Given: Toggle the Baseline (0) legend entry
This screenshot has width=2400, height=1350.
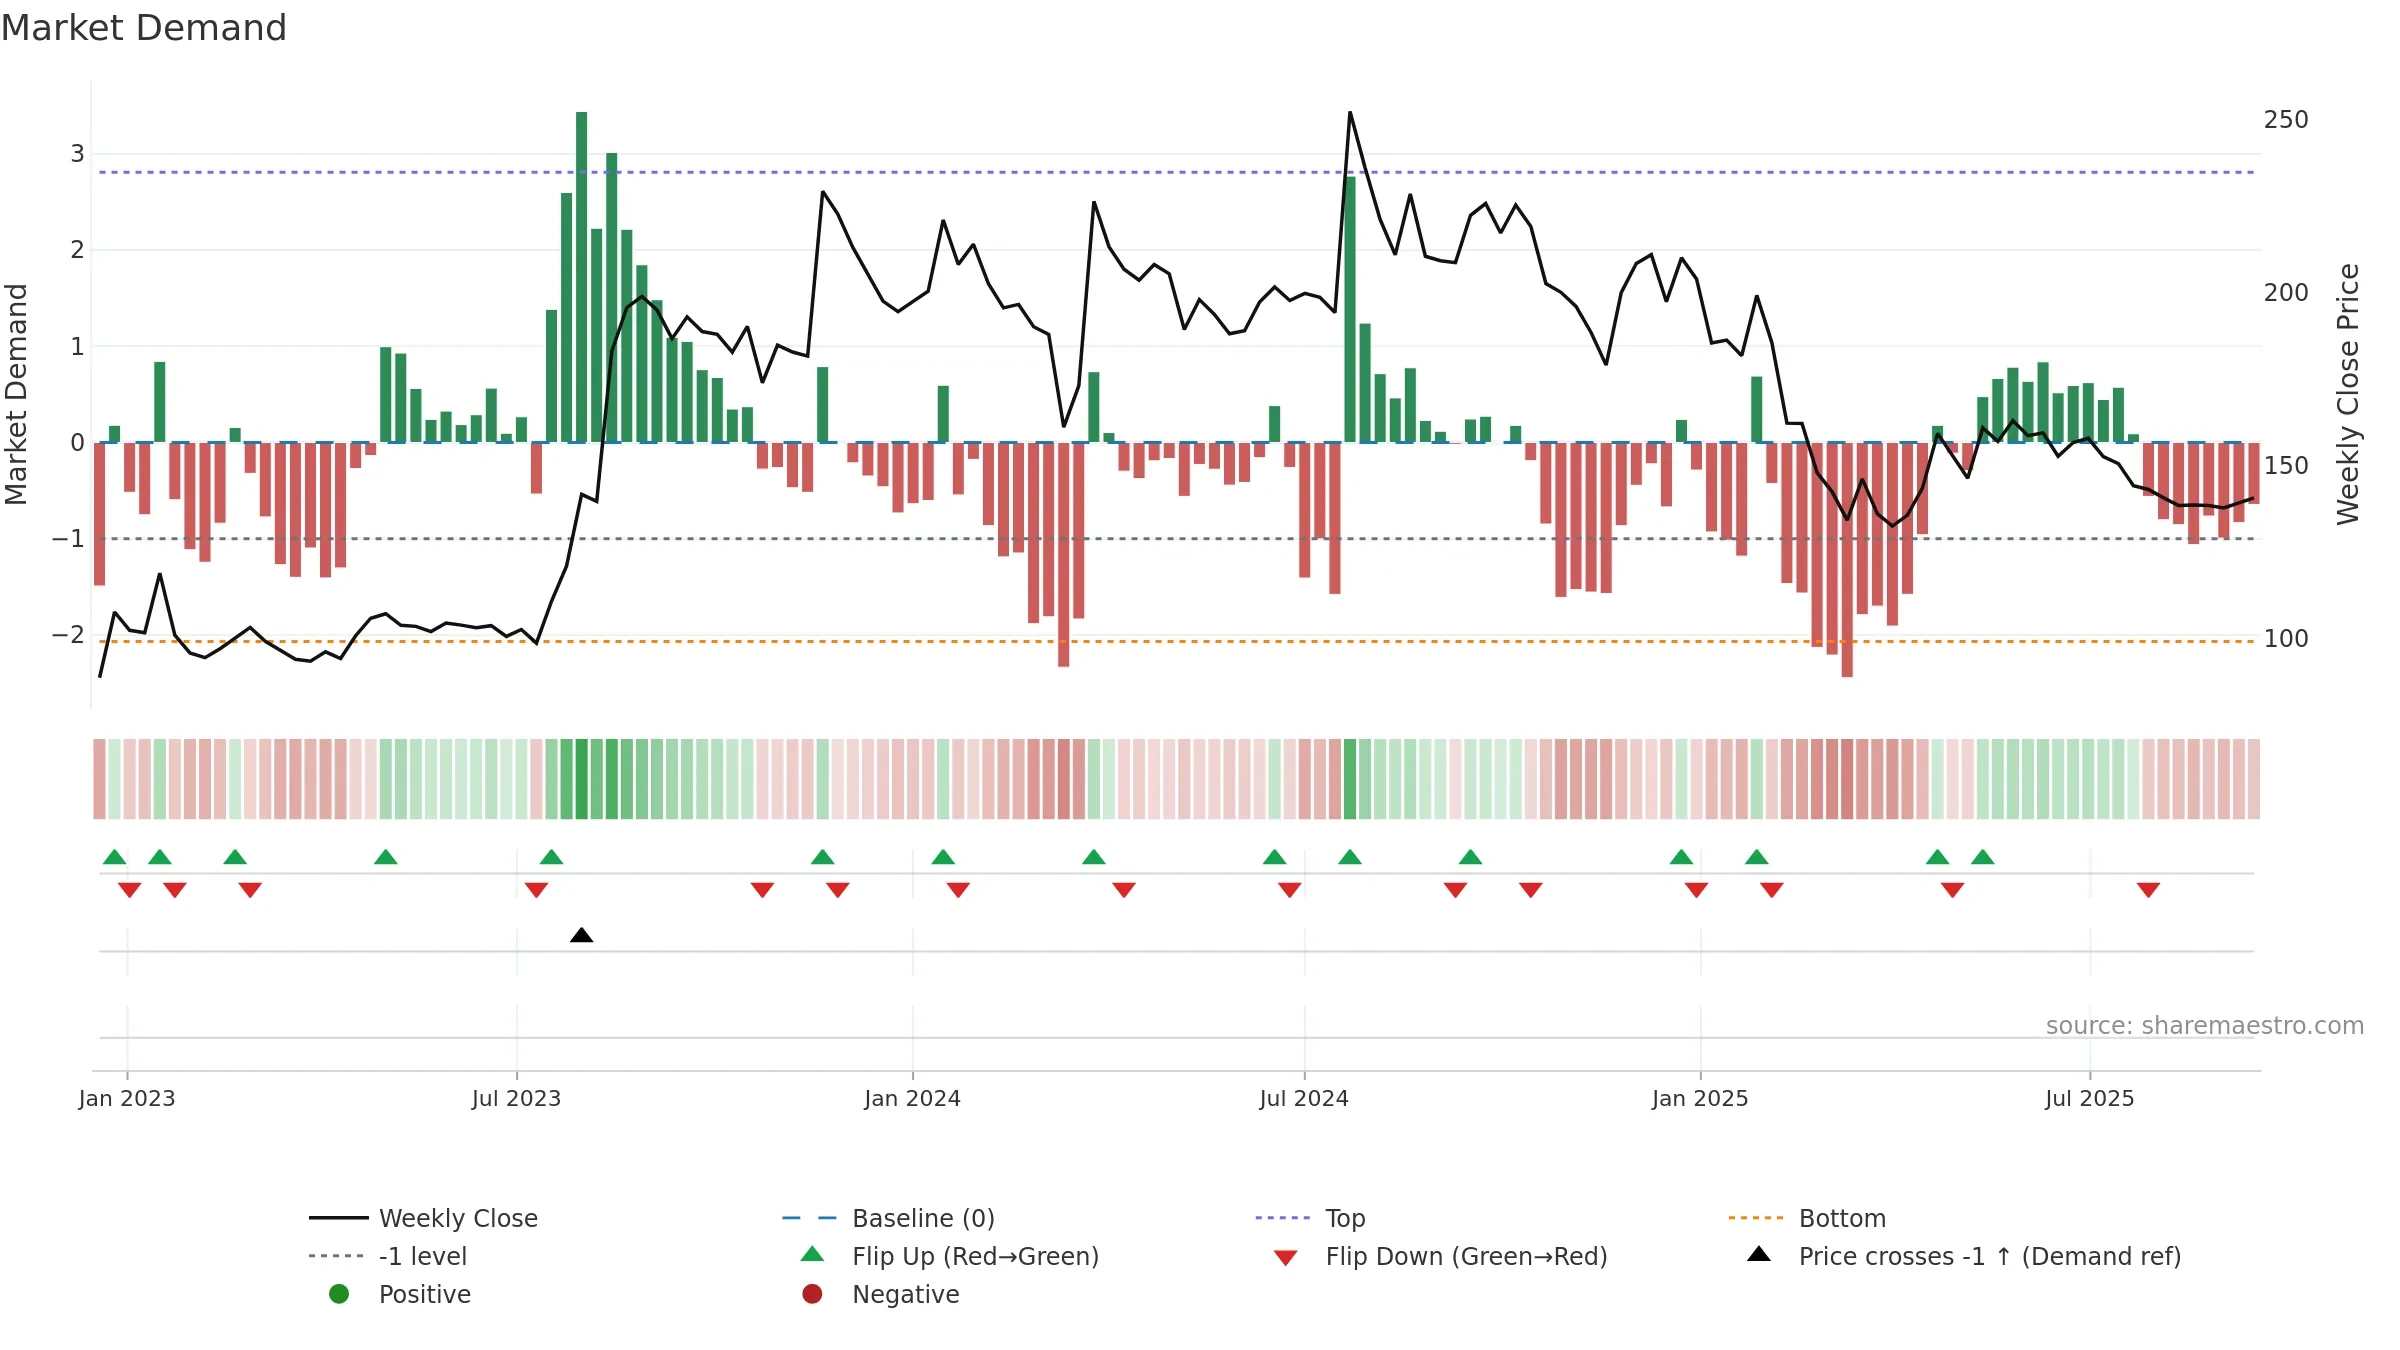Looking at the screenshot, I should 888,1218.
